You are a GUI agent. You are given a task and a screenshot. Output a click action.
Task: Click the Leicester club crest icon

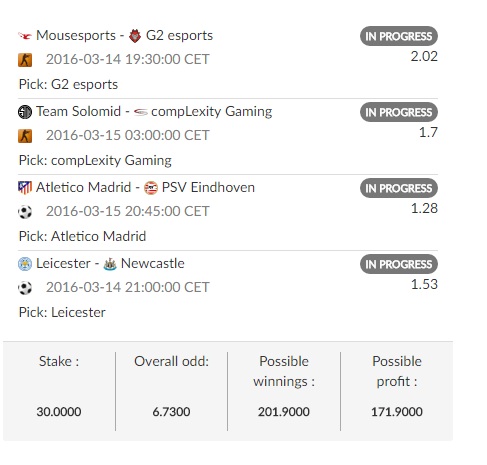25,264
